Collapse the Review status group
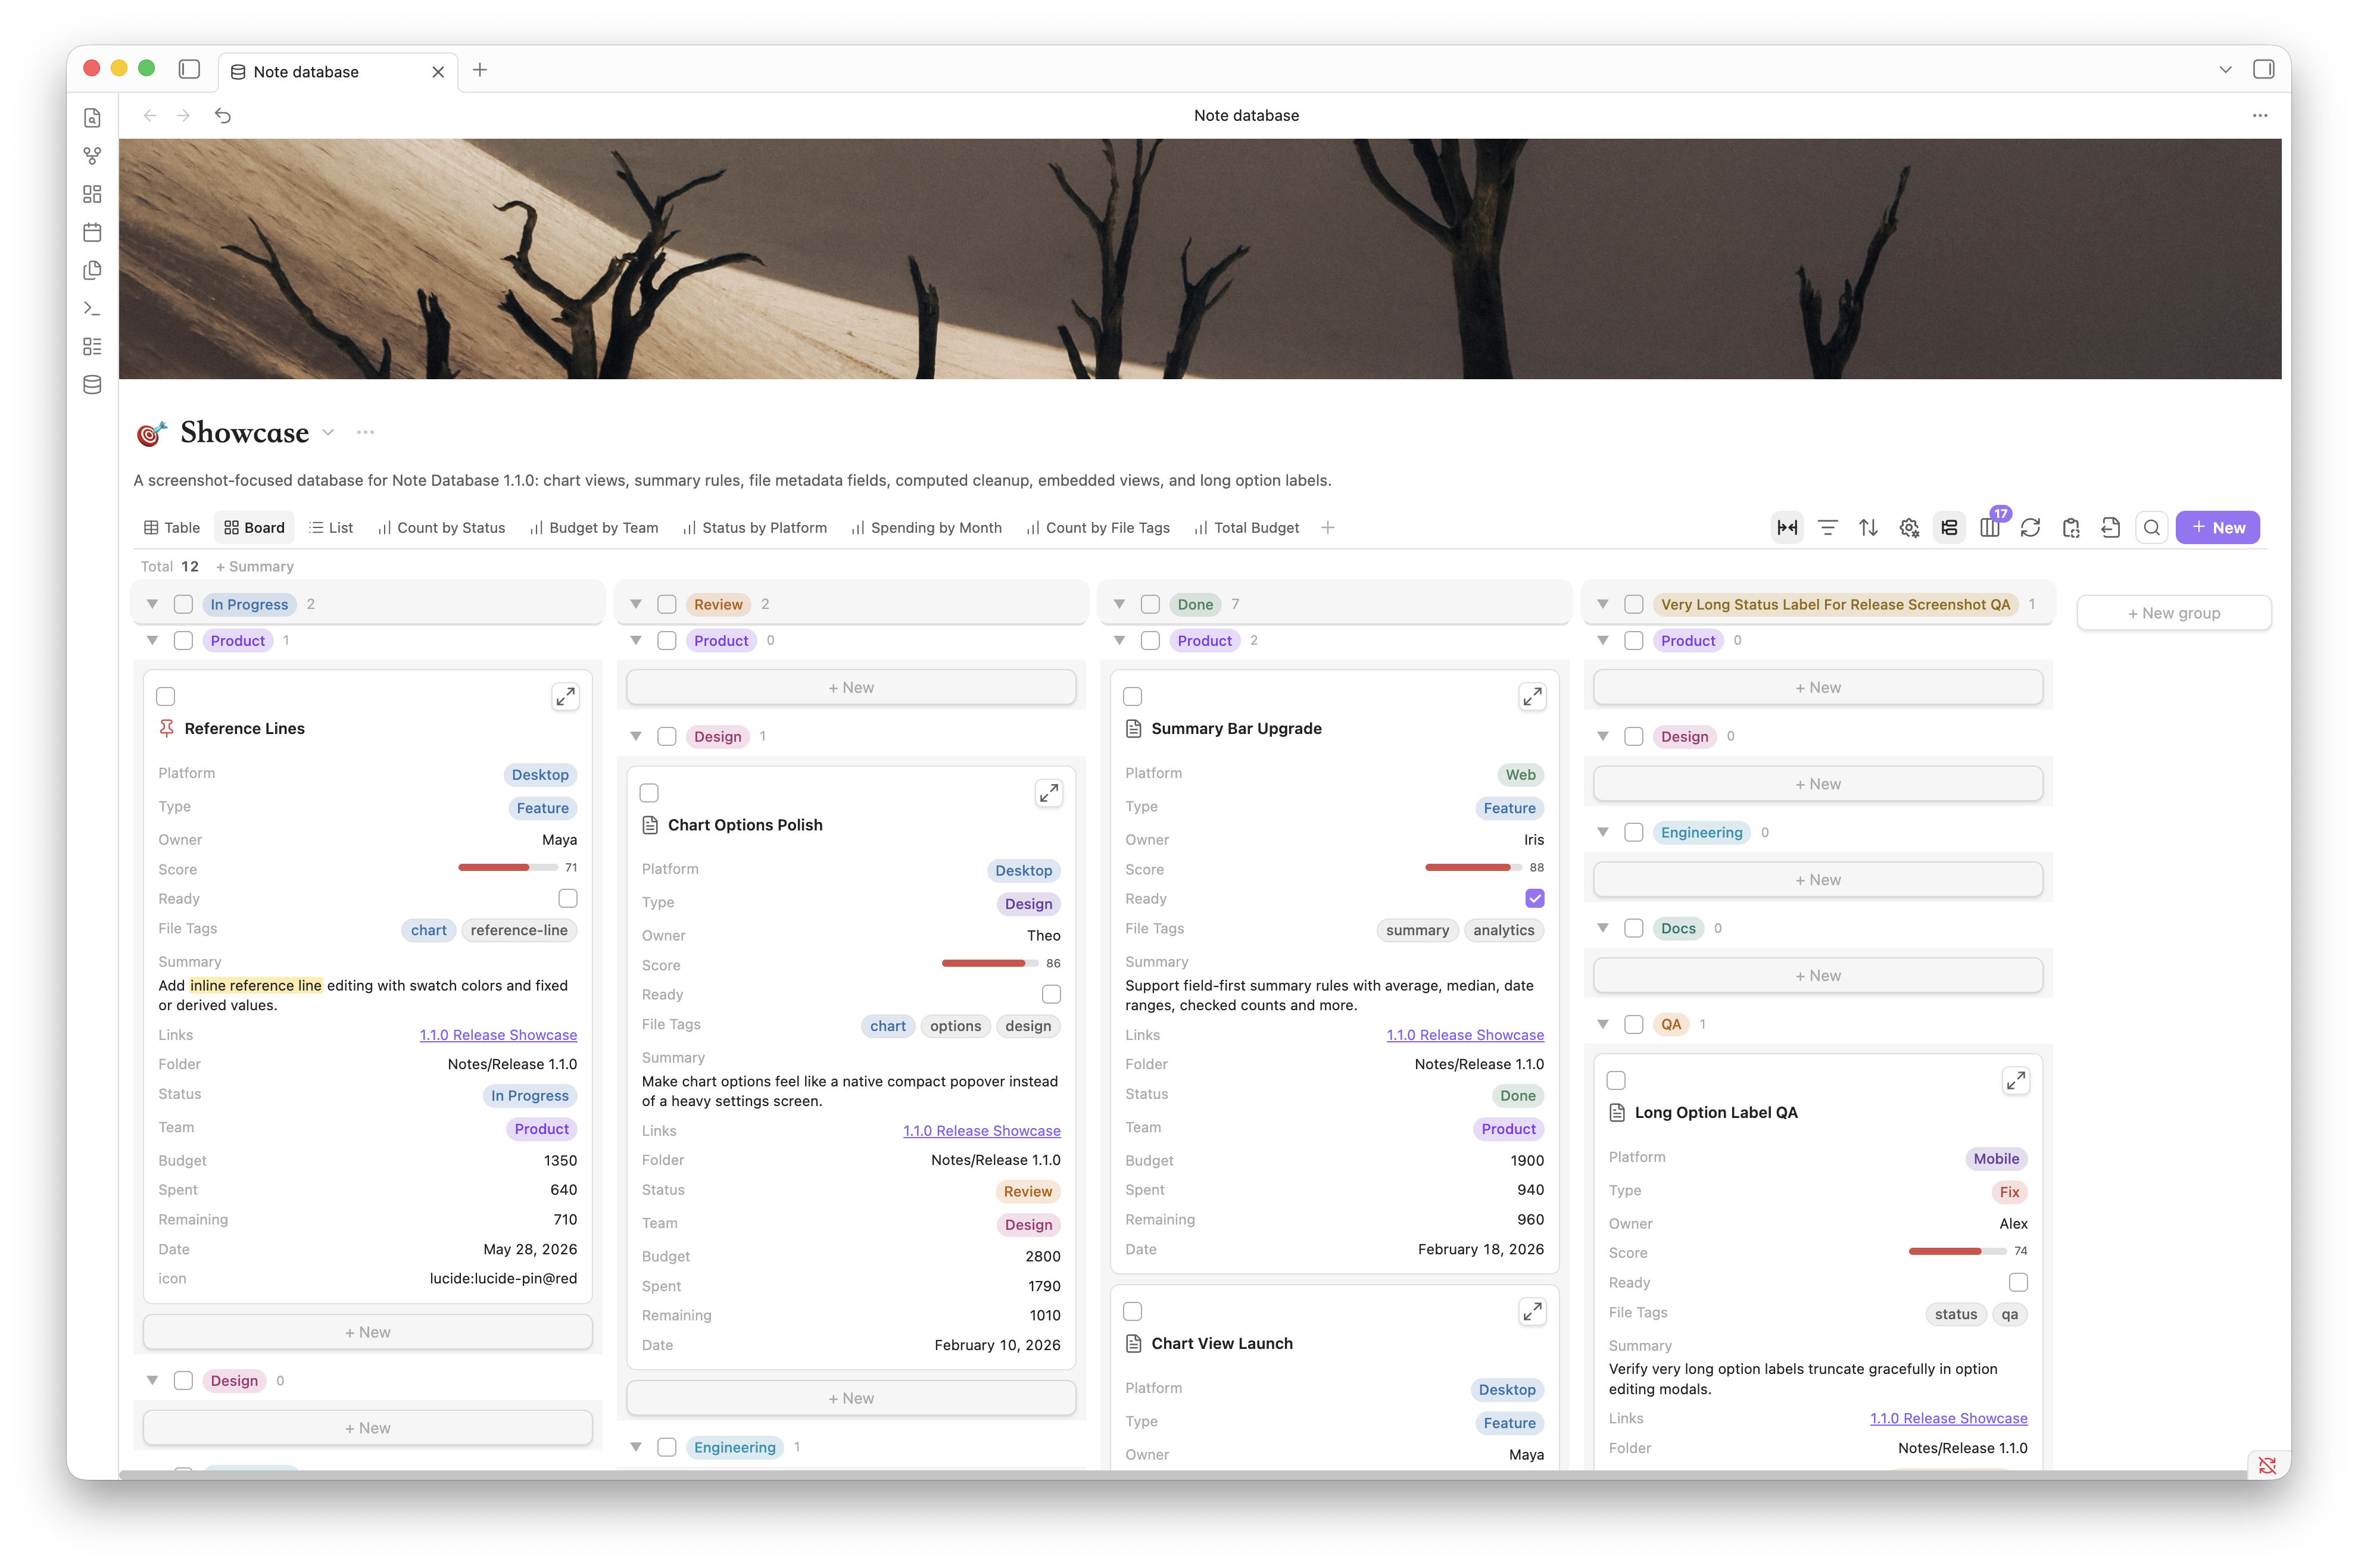The image size is (2358, 1568). coord(635,604)
